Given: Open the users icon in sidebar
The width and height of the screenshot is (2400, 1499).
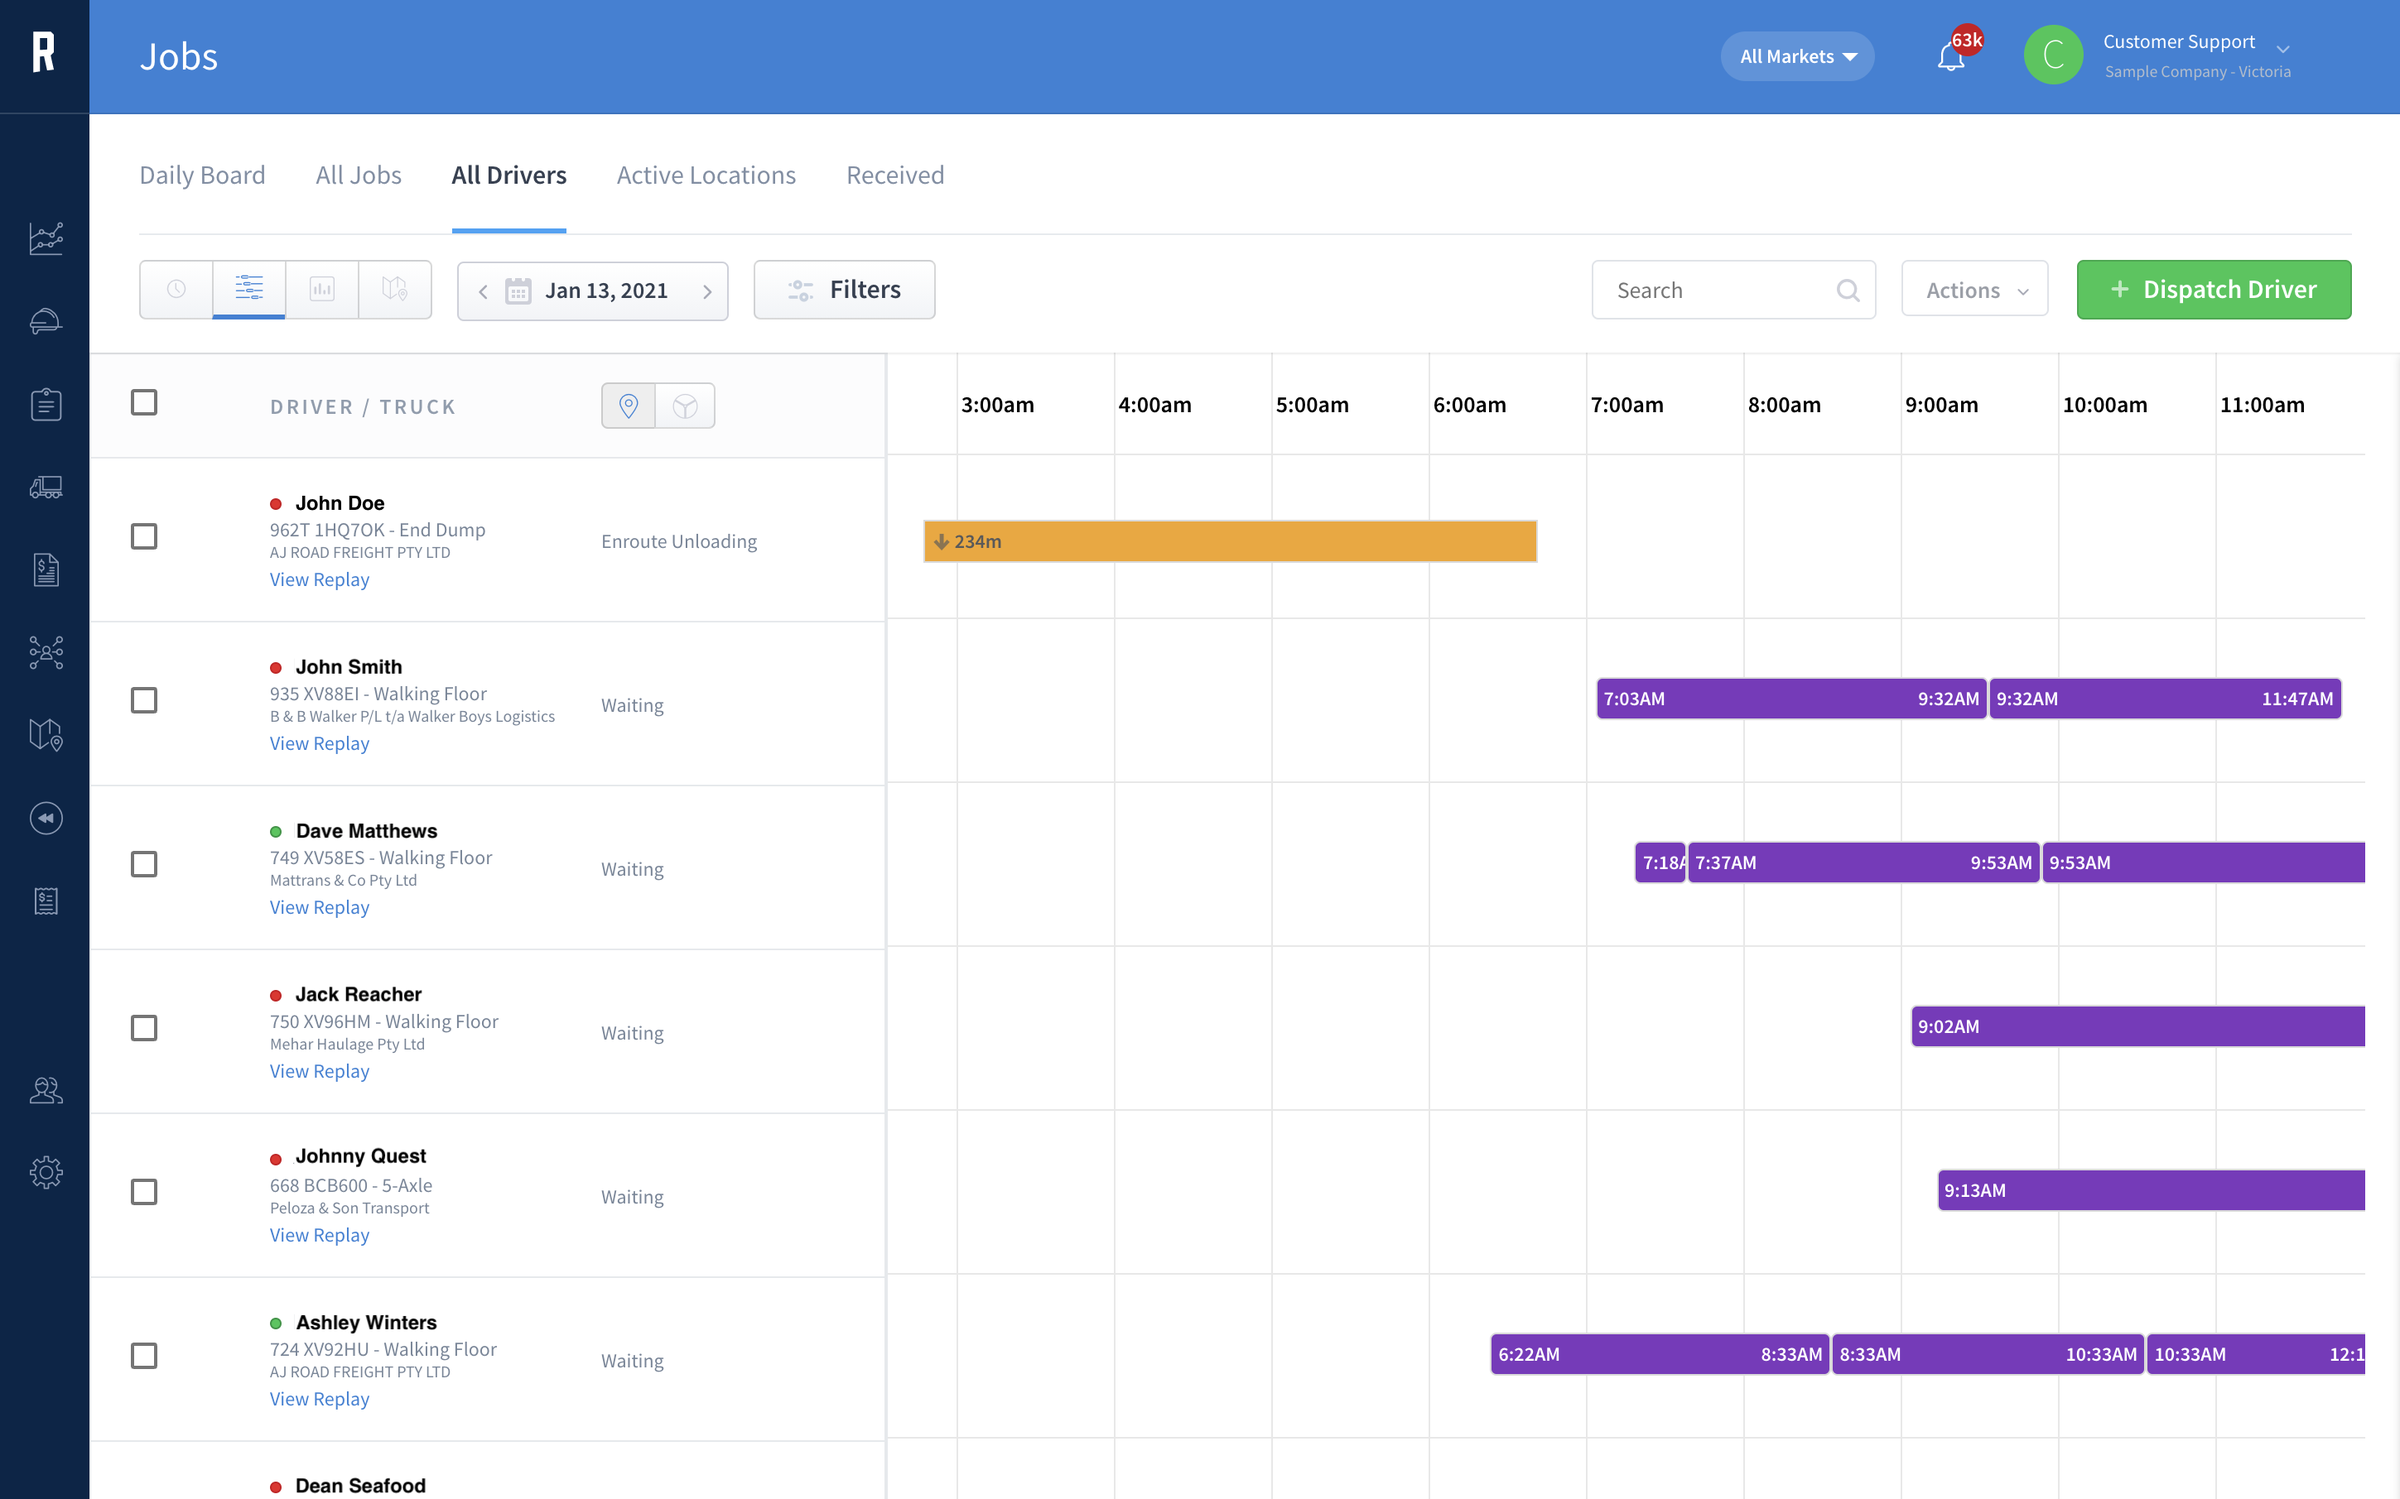Looking at the screenshot, I should tap(46, 1090).
